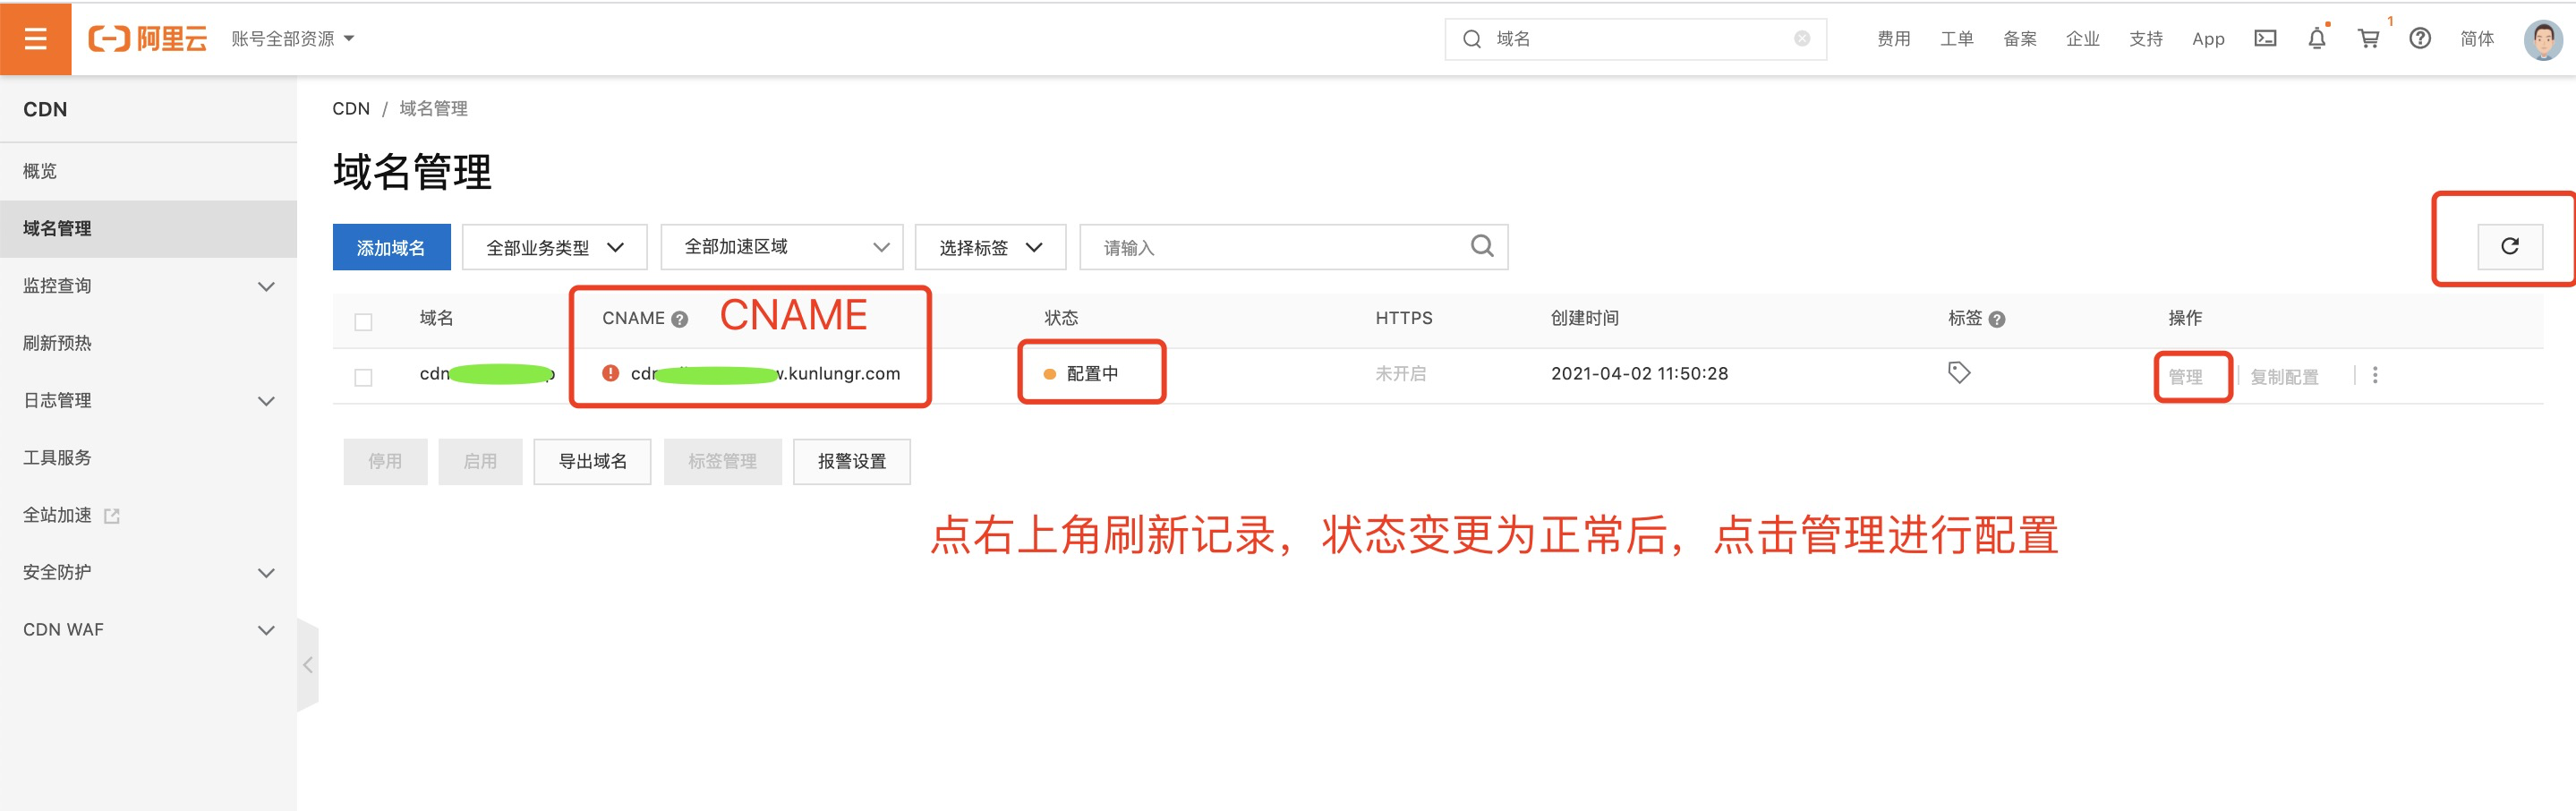Image resolution: width=2576 pixels, height=811 pixels.
Task: Open the 全部加速区域 dropdown
Action: (x=781, y=247)
